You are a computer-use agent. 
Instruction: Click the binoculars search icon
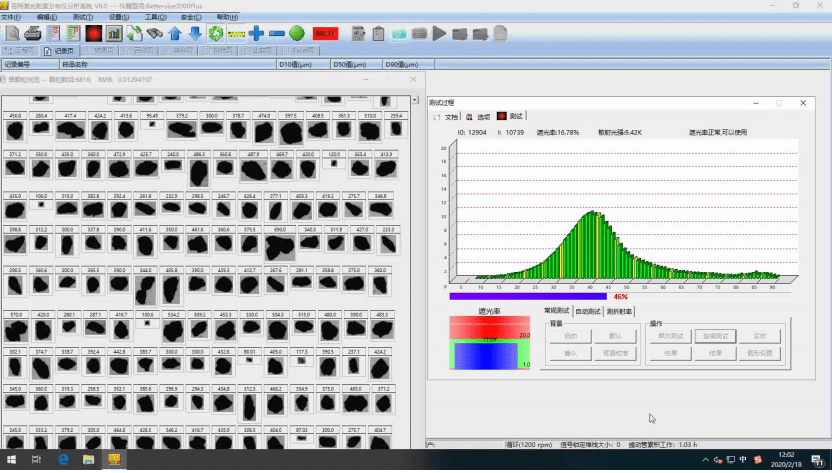click(x=155, y=33)
